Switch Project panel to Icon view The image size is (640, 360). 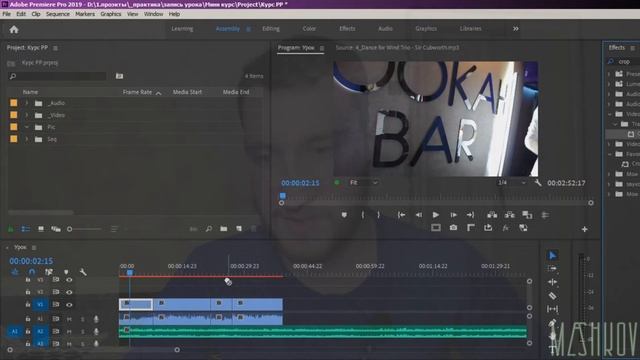tap(41, 229)
